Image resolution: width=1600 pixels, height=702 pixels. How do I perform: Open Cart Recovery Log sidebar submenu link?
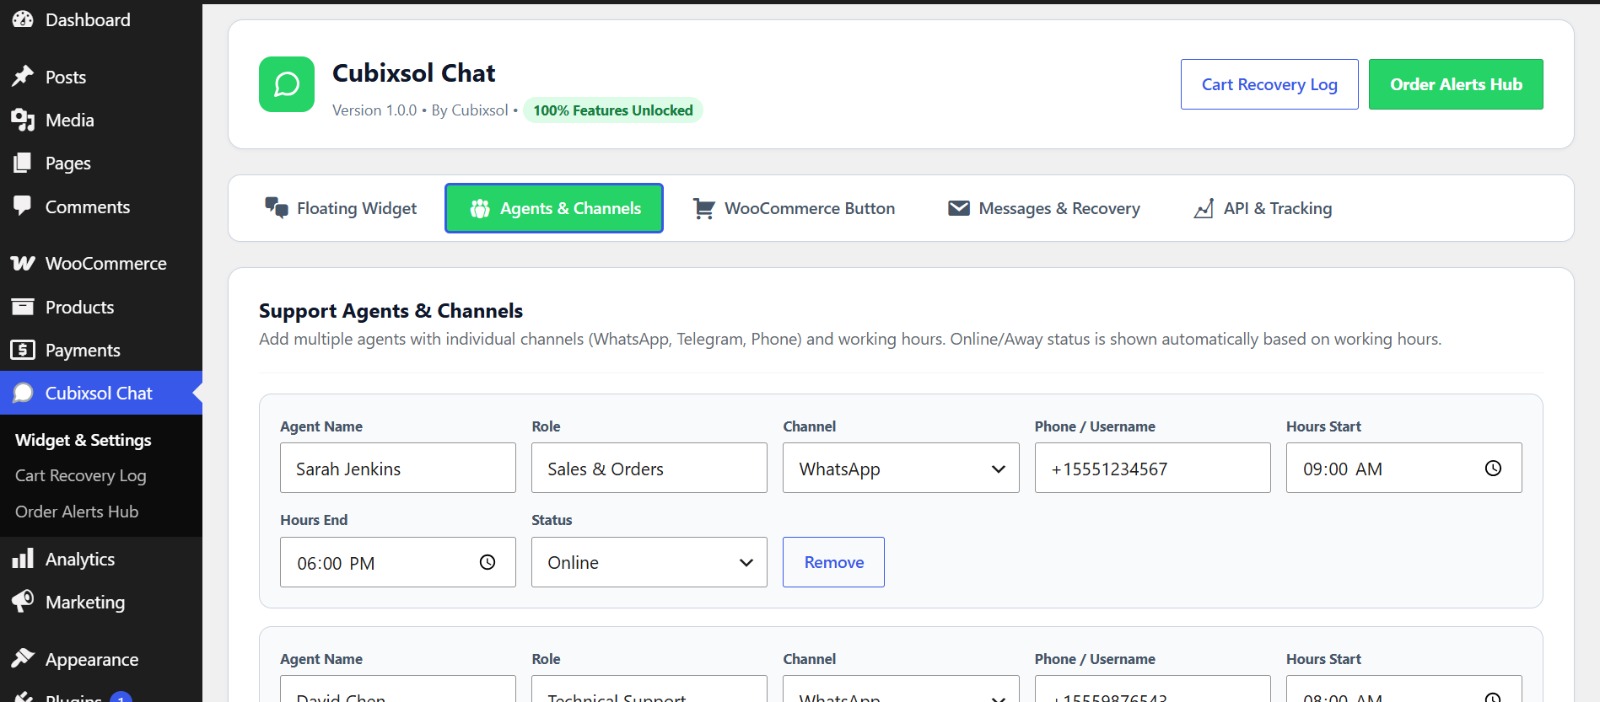[x=81, y=476]
